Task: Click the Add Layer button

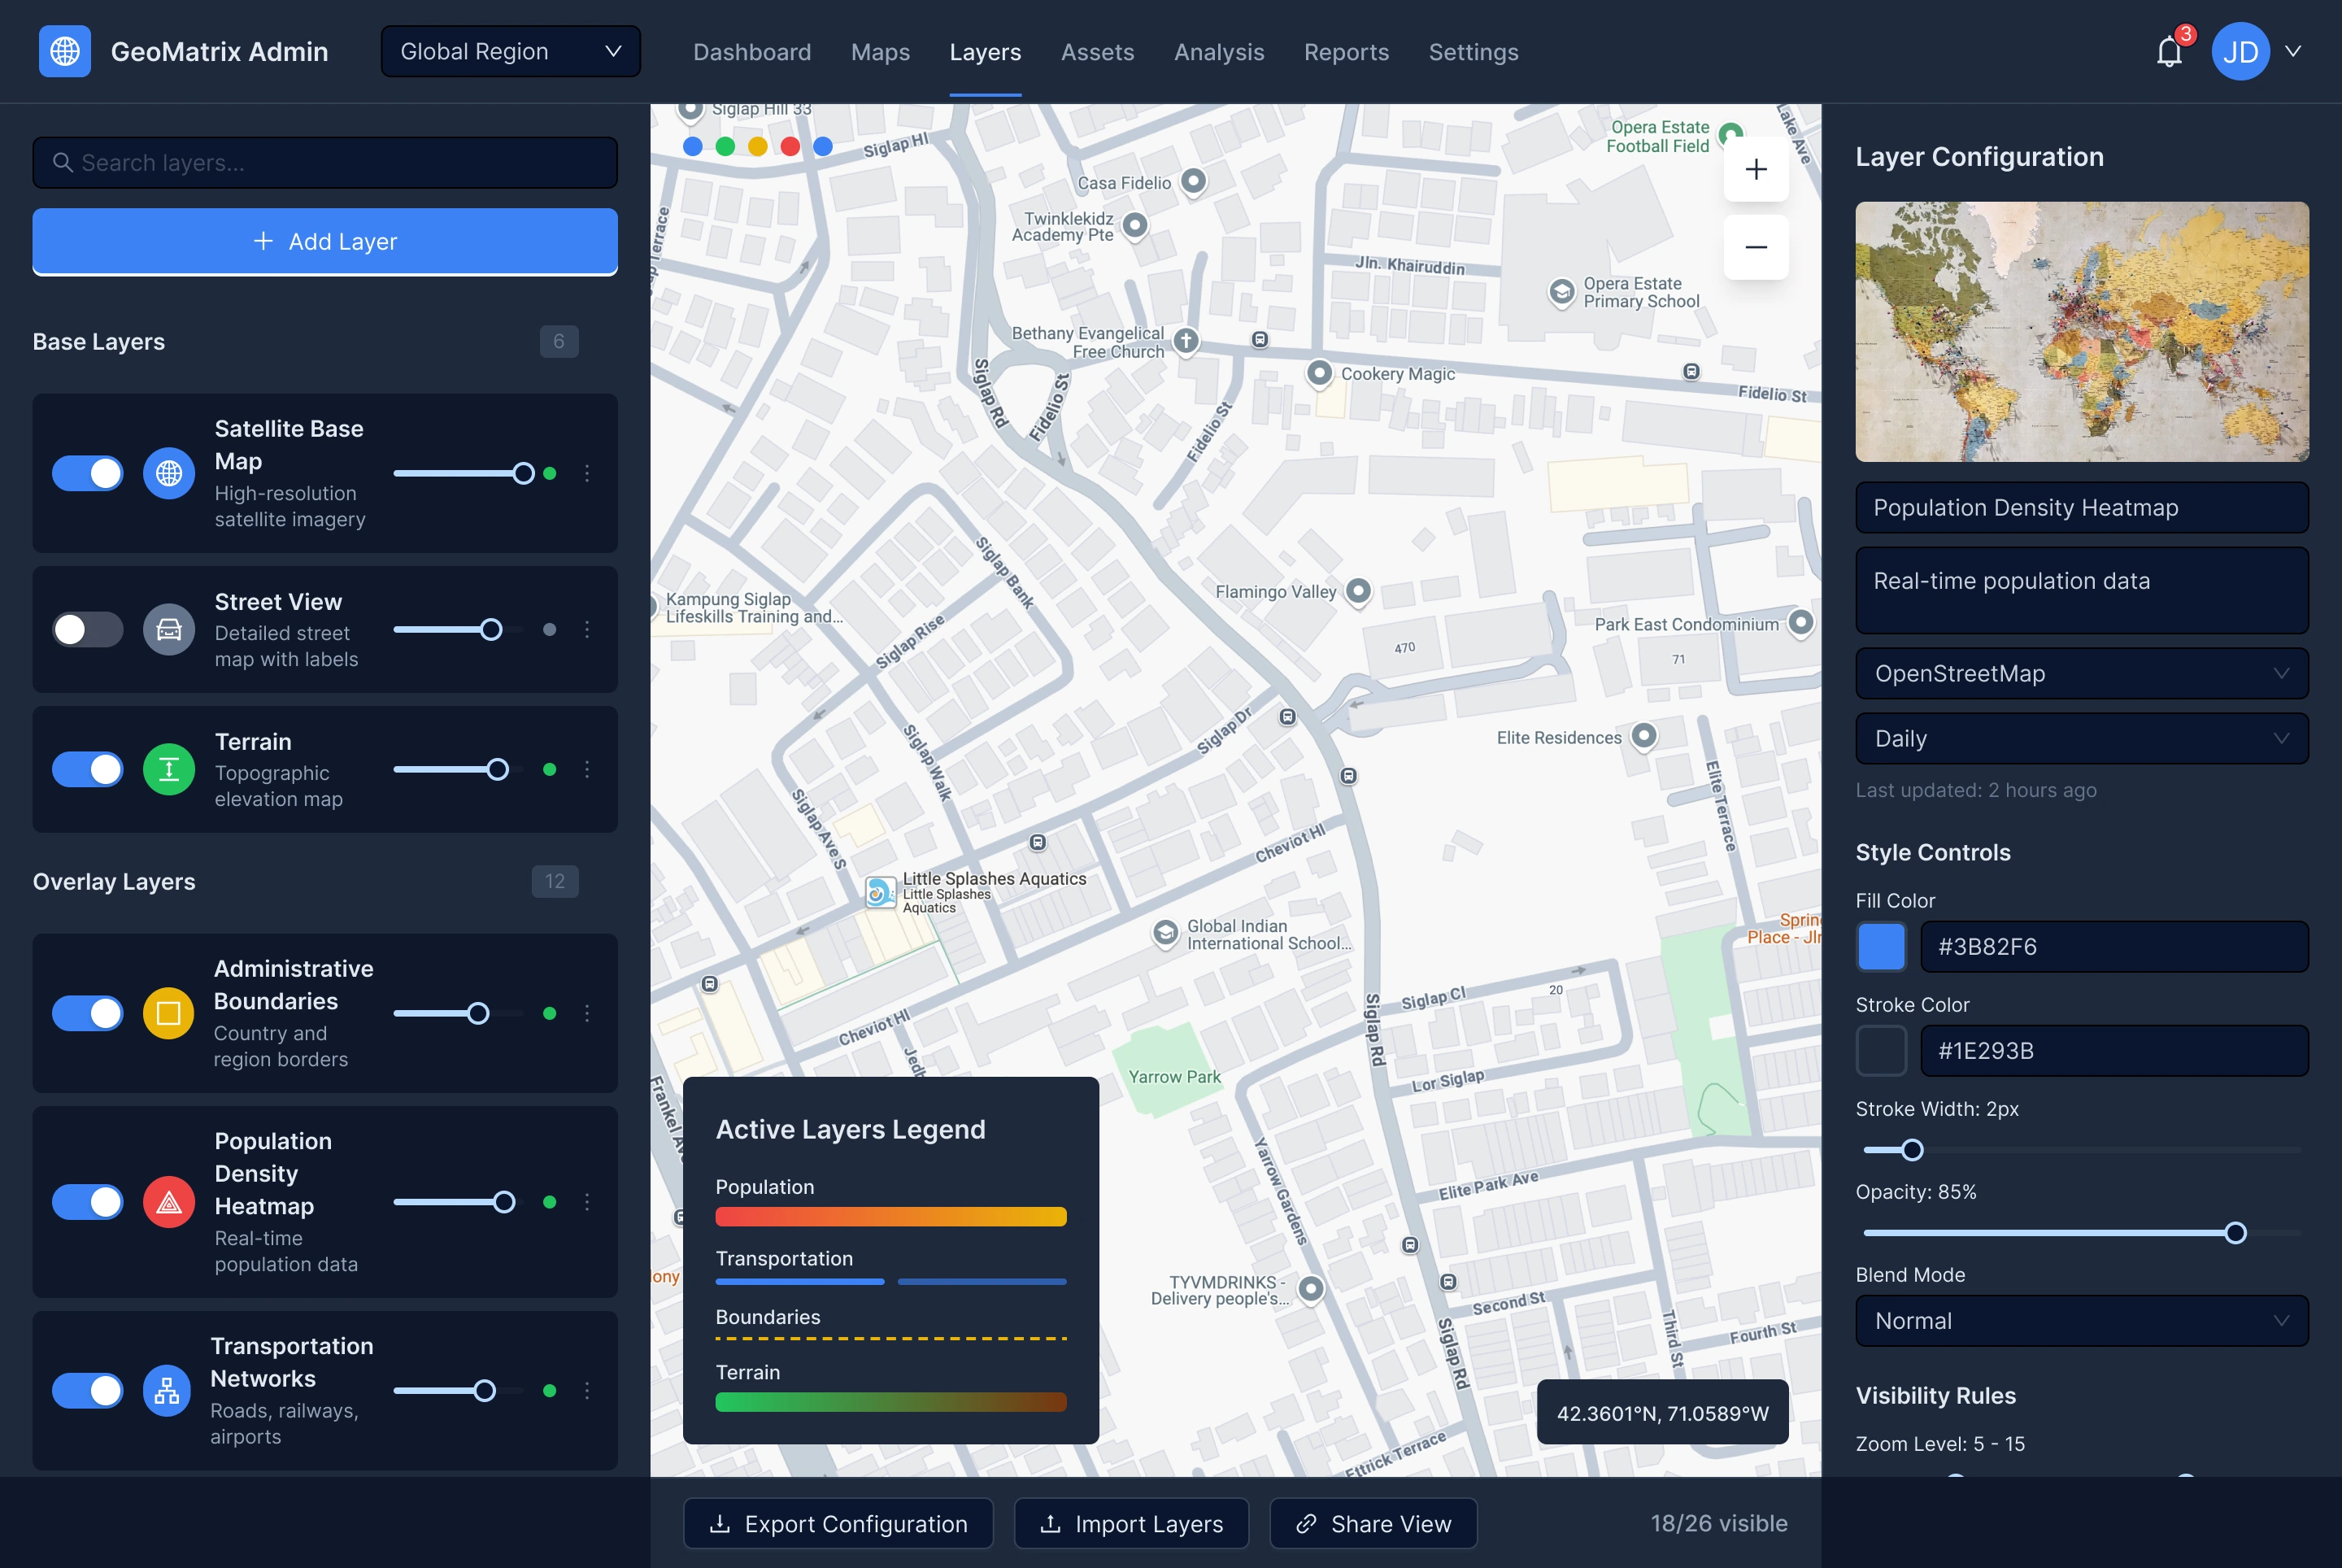Action: tap(325, 241)
